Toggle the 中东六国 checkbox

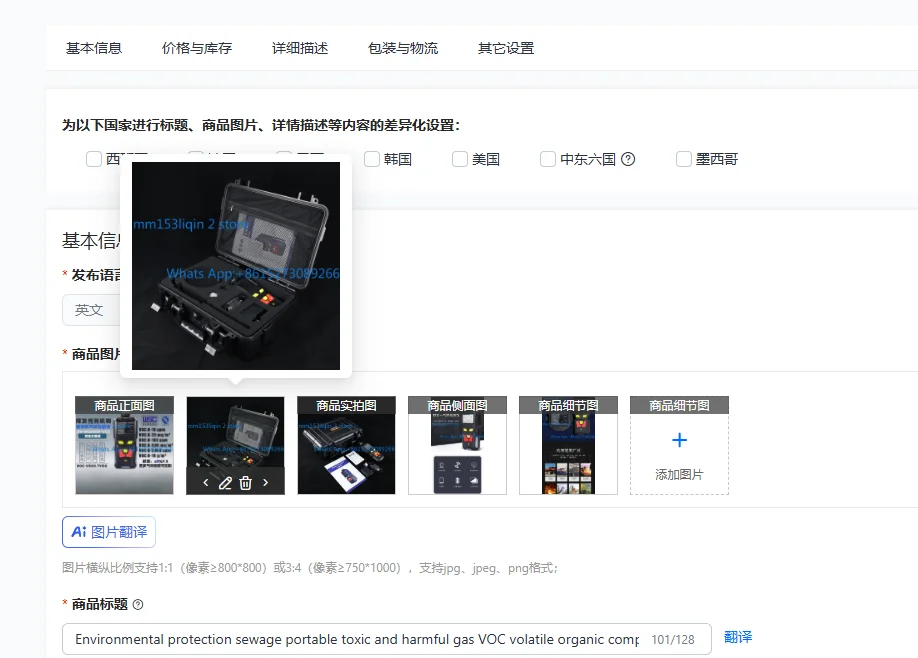click(547, 159)
